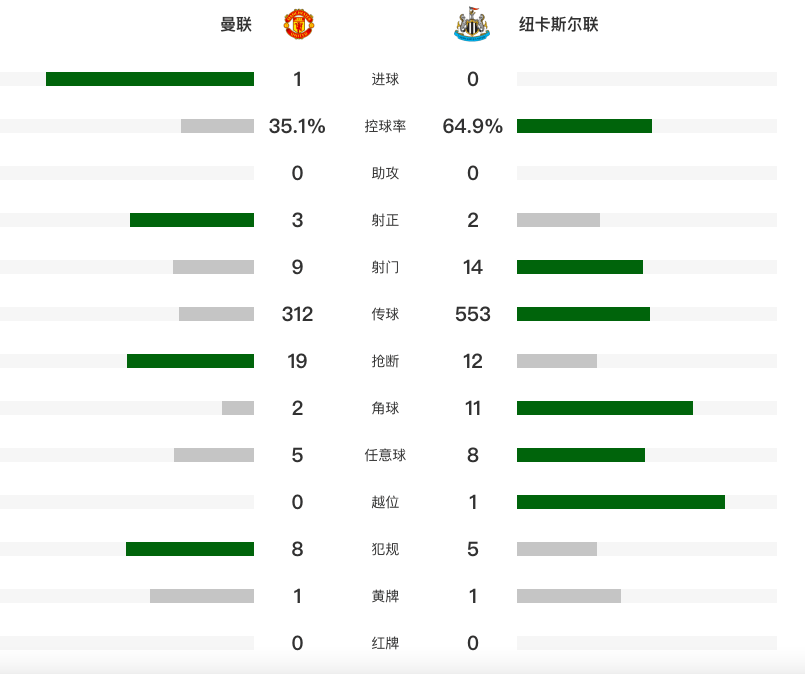Click the 助攻 stat label
The height and width of the screenshot is (674, 805).
[x=385, y=174]
